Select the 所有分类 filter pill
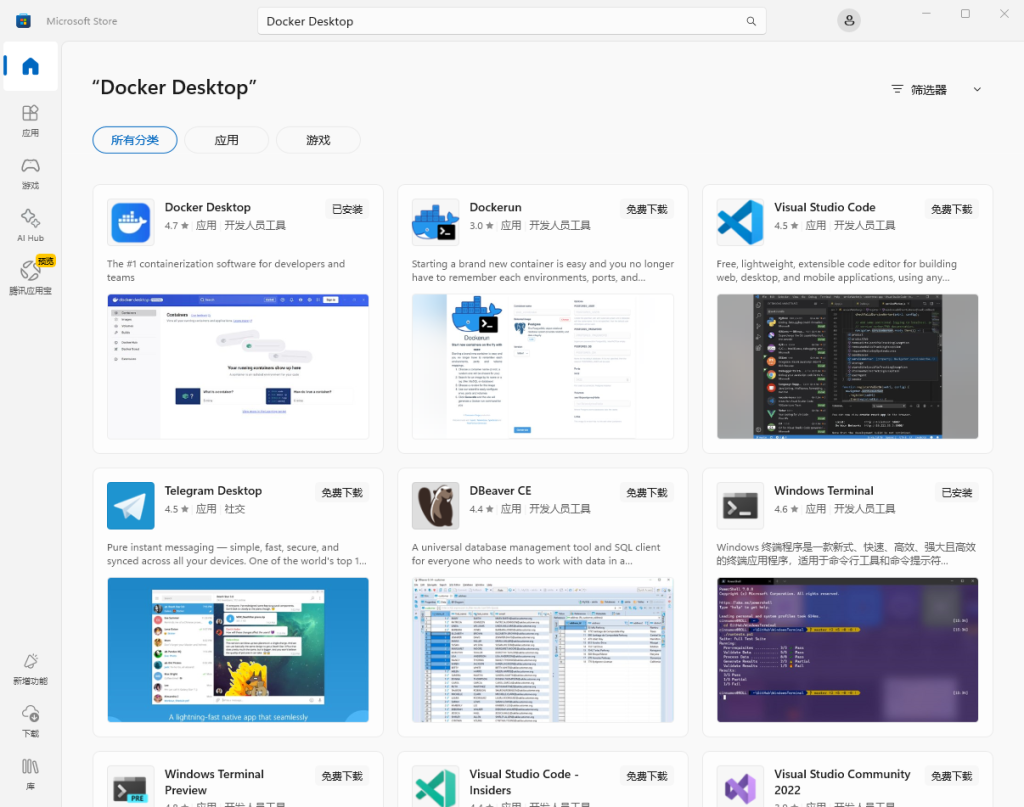Screen dimensions: 1024x807 (134, 140)
